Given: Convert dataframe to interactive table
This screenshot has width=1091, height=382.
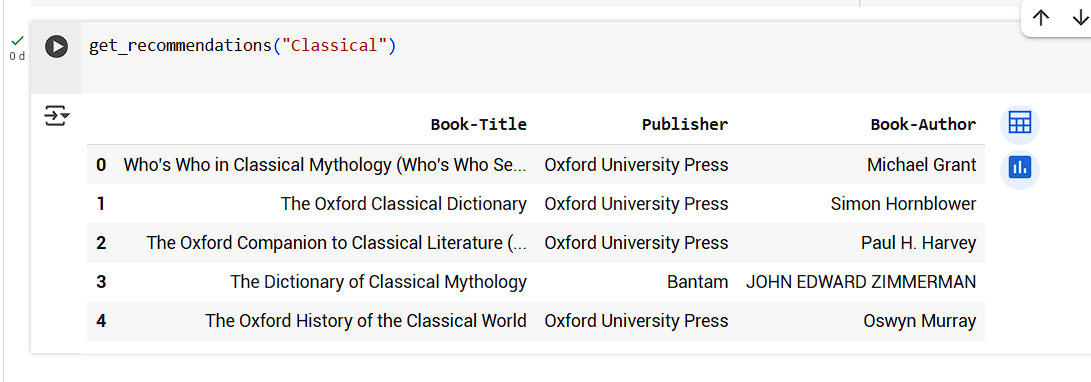Looking at the screenshot, I should click(x=1019, y=125).
